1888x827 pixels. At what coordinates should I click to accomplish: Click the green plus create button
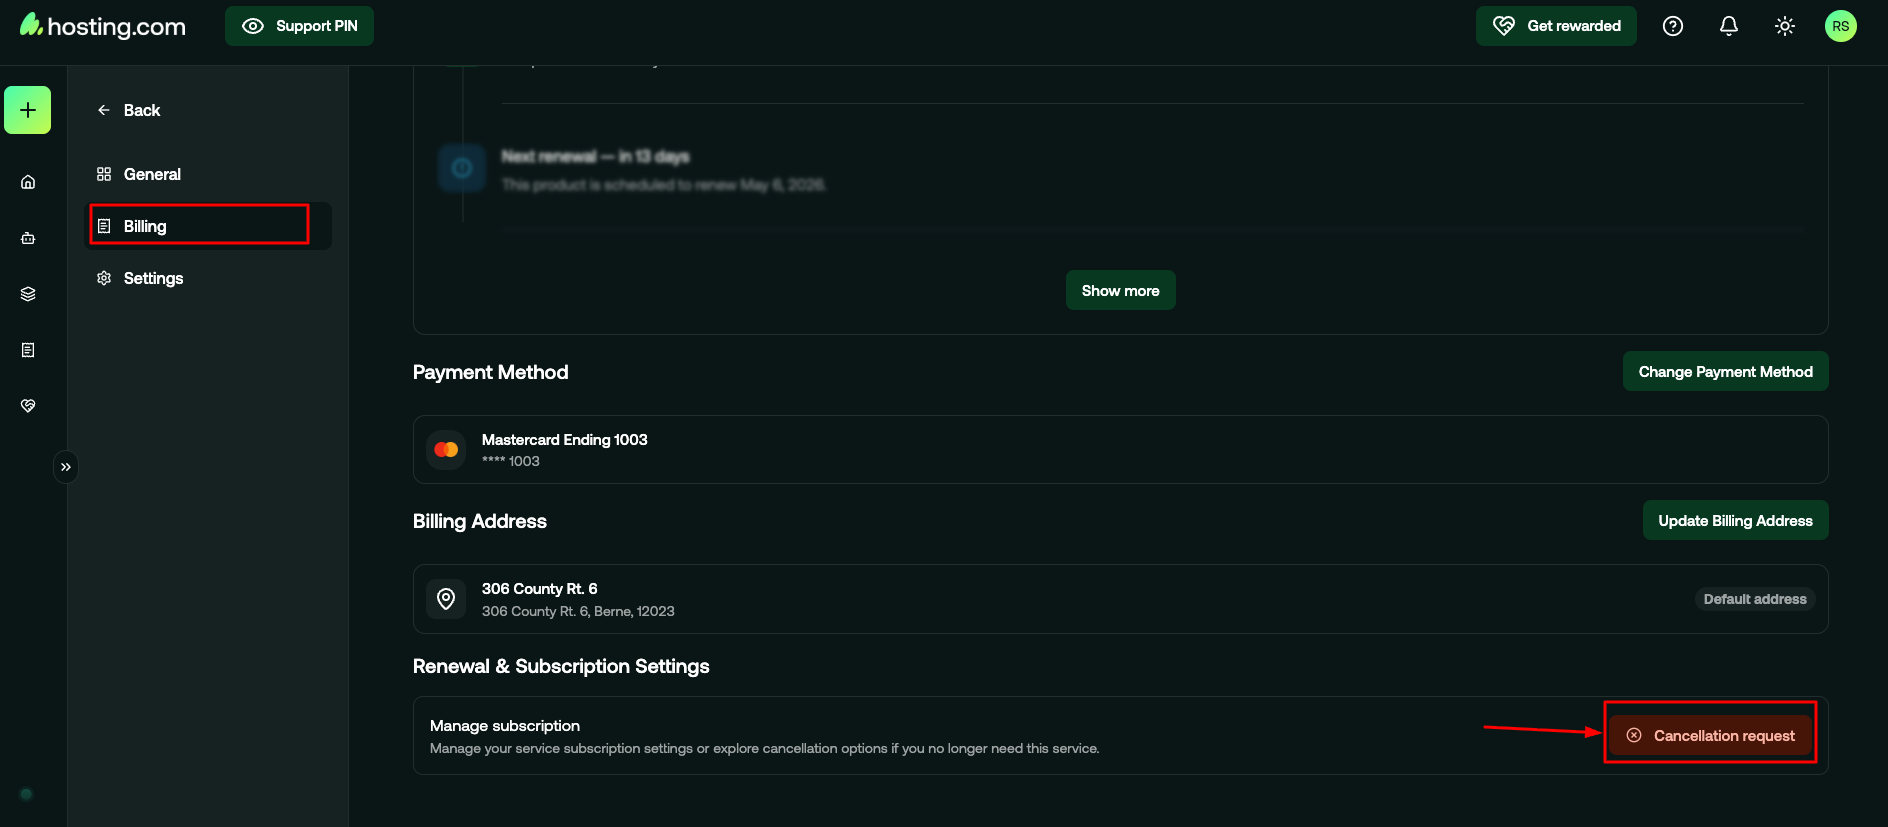[x=28, y=110]
